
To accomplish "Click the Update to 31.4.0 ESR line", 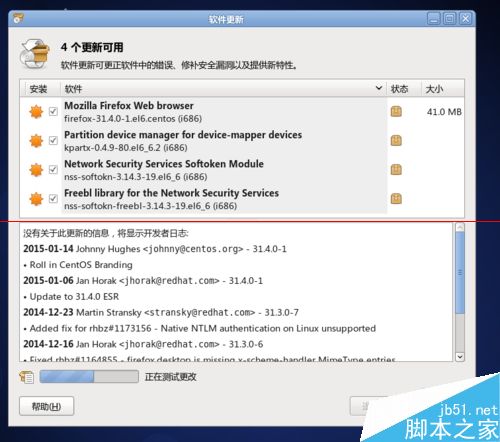I will 71,297.
